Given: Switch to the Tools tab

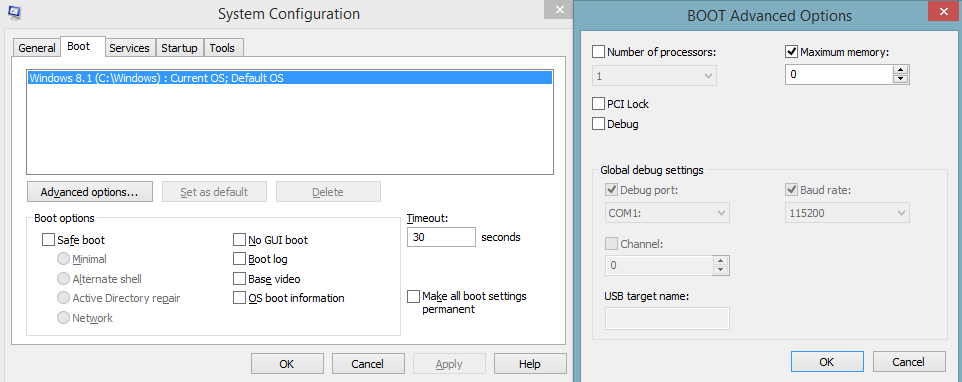Looking at the screenshot, I should (x=222, y=48).
